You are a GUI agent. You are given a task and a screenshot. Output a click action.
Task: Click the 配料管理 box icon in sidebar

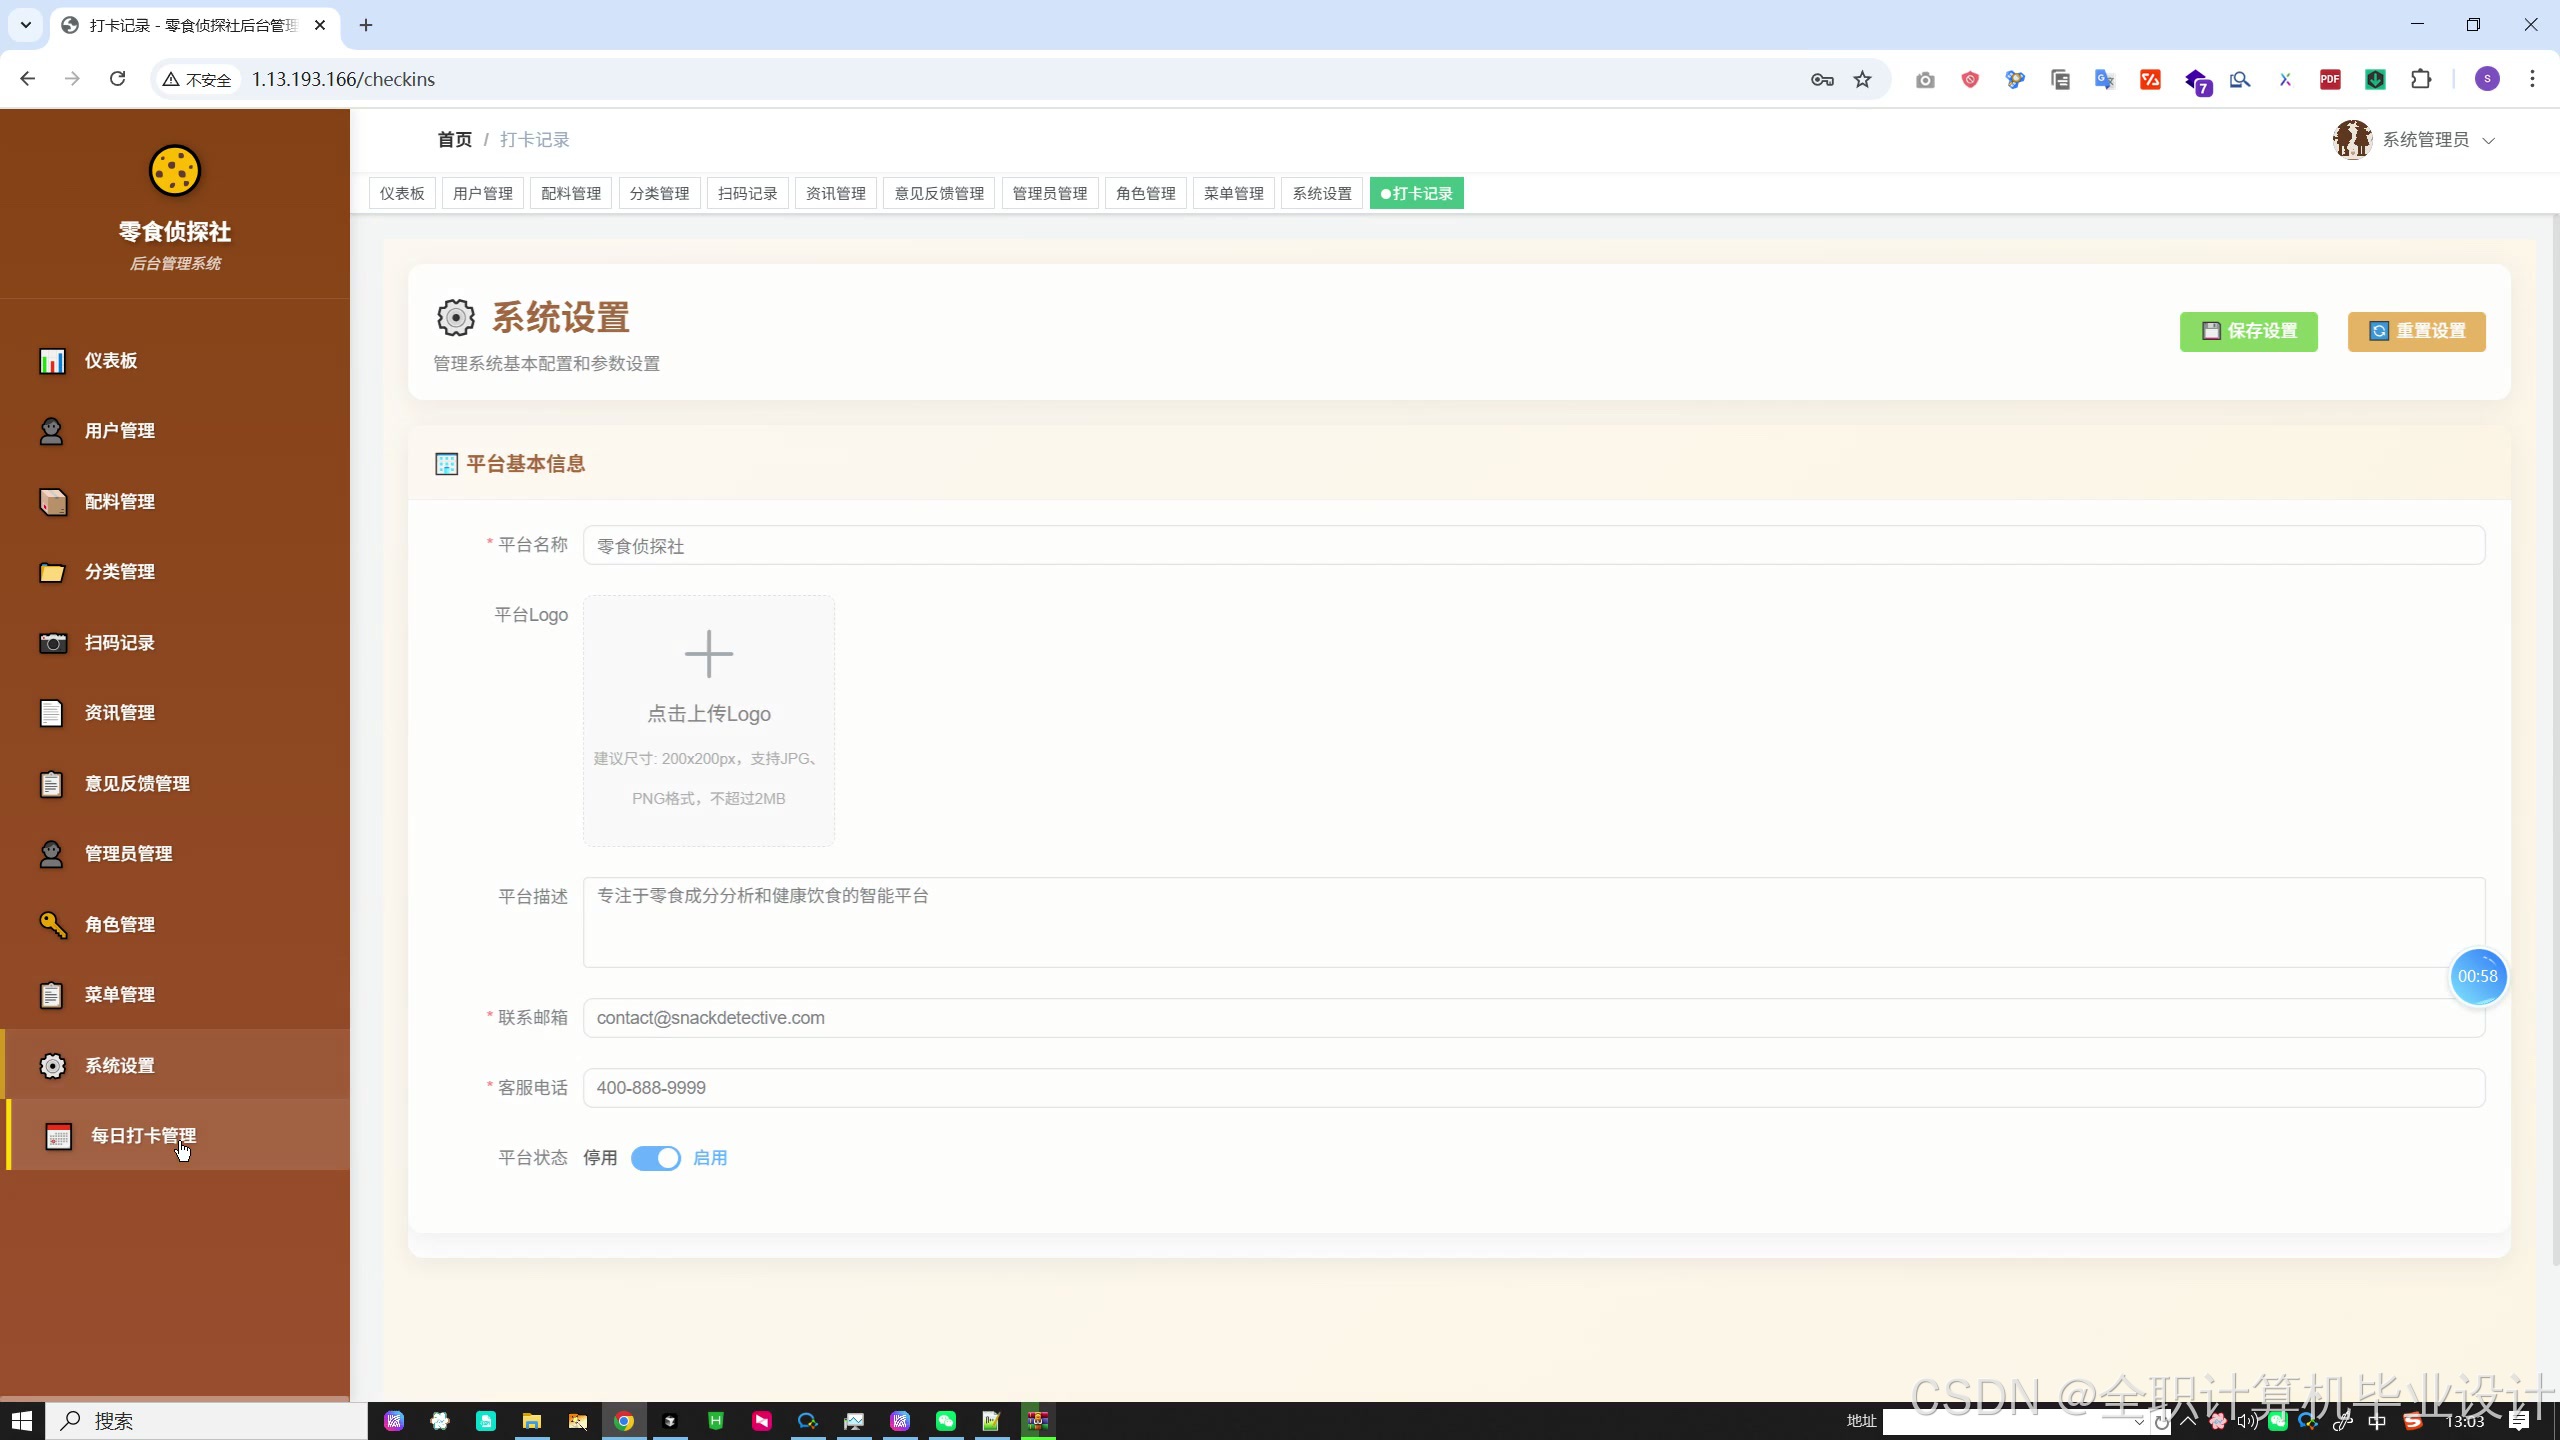click(52, 502)
